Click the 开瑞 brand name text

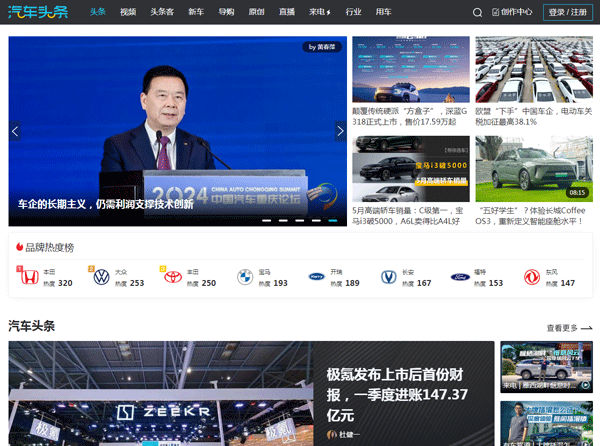pyautogui.click(x=336, y=272)
